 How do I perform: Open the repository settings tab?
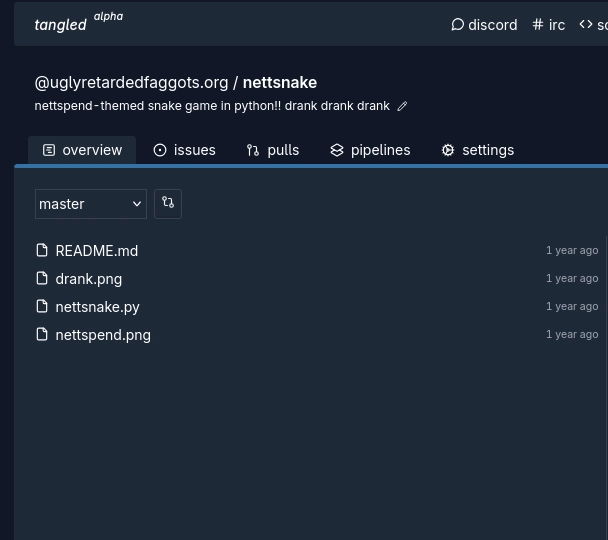point(477,150)
